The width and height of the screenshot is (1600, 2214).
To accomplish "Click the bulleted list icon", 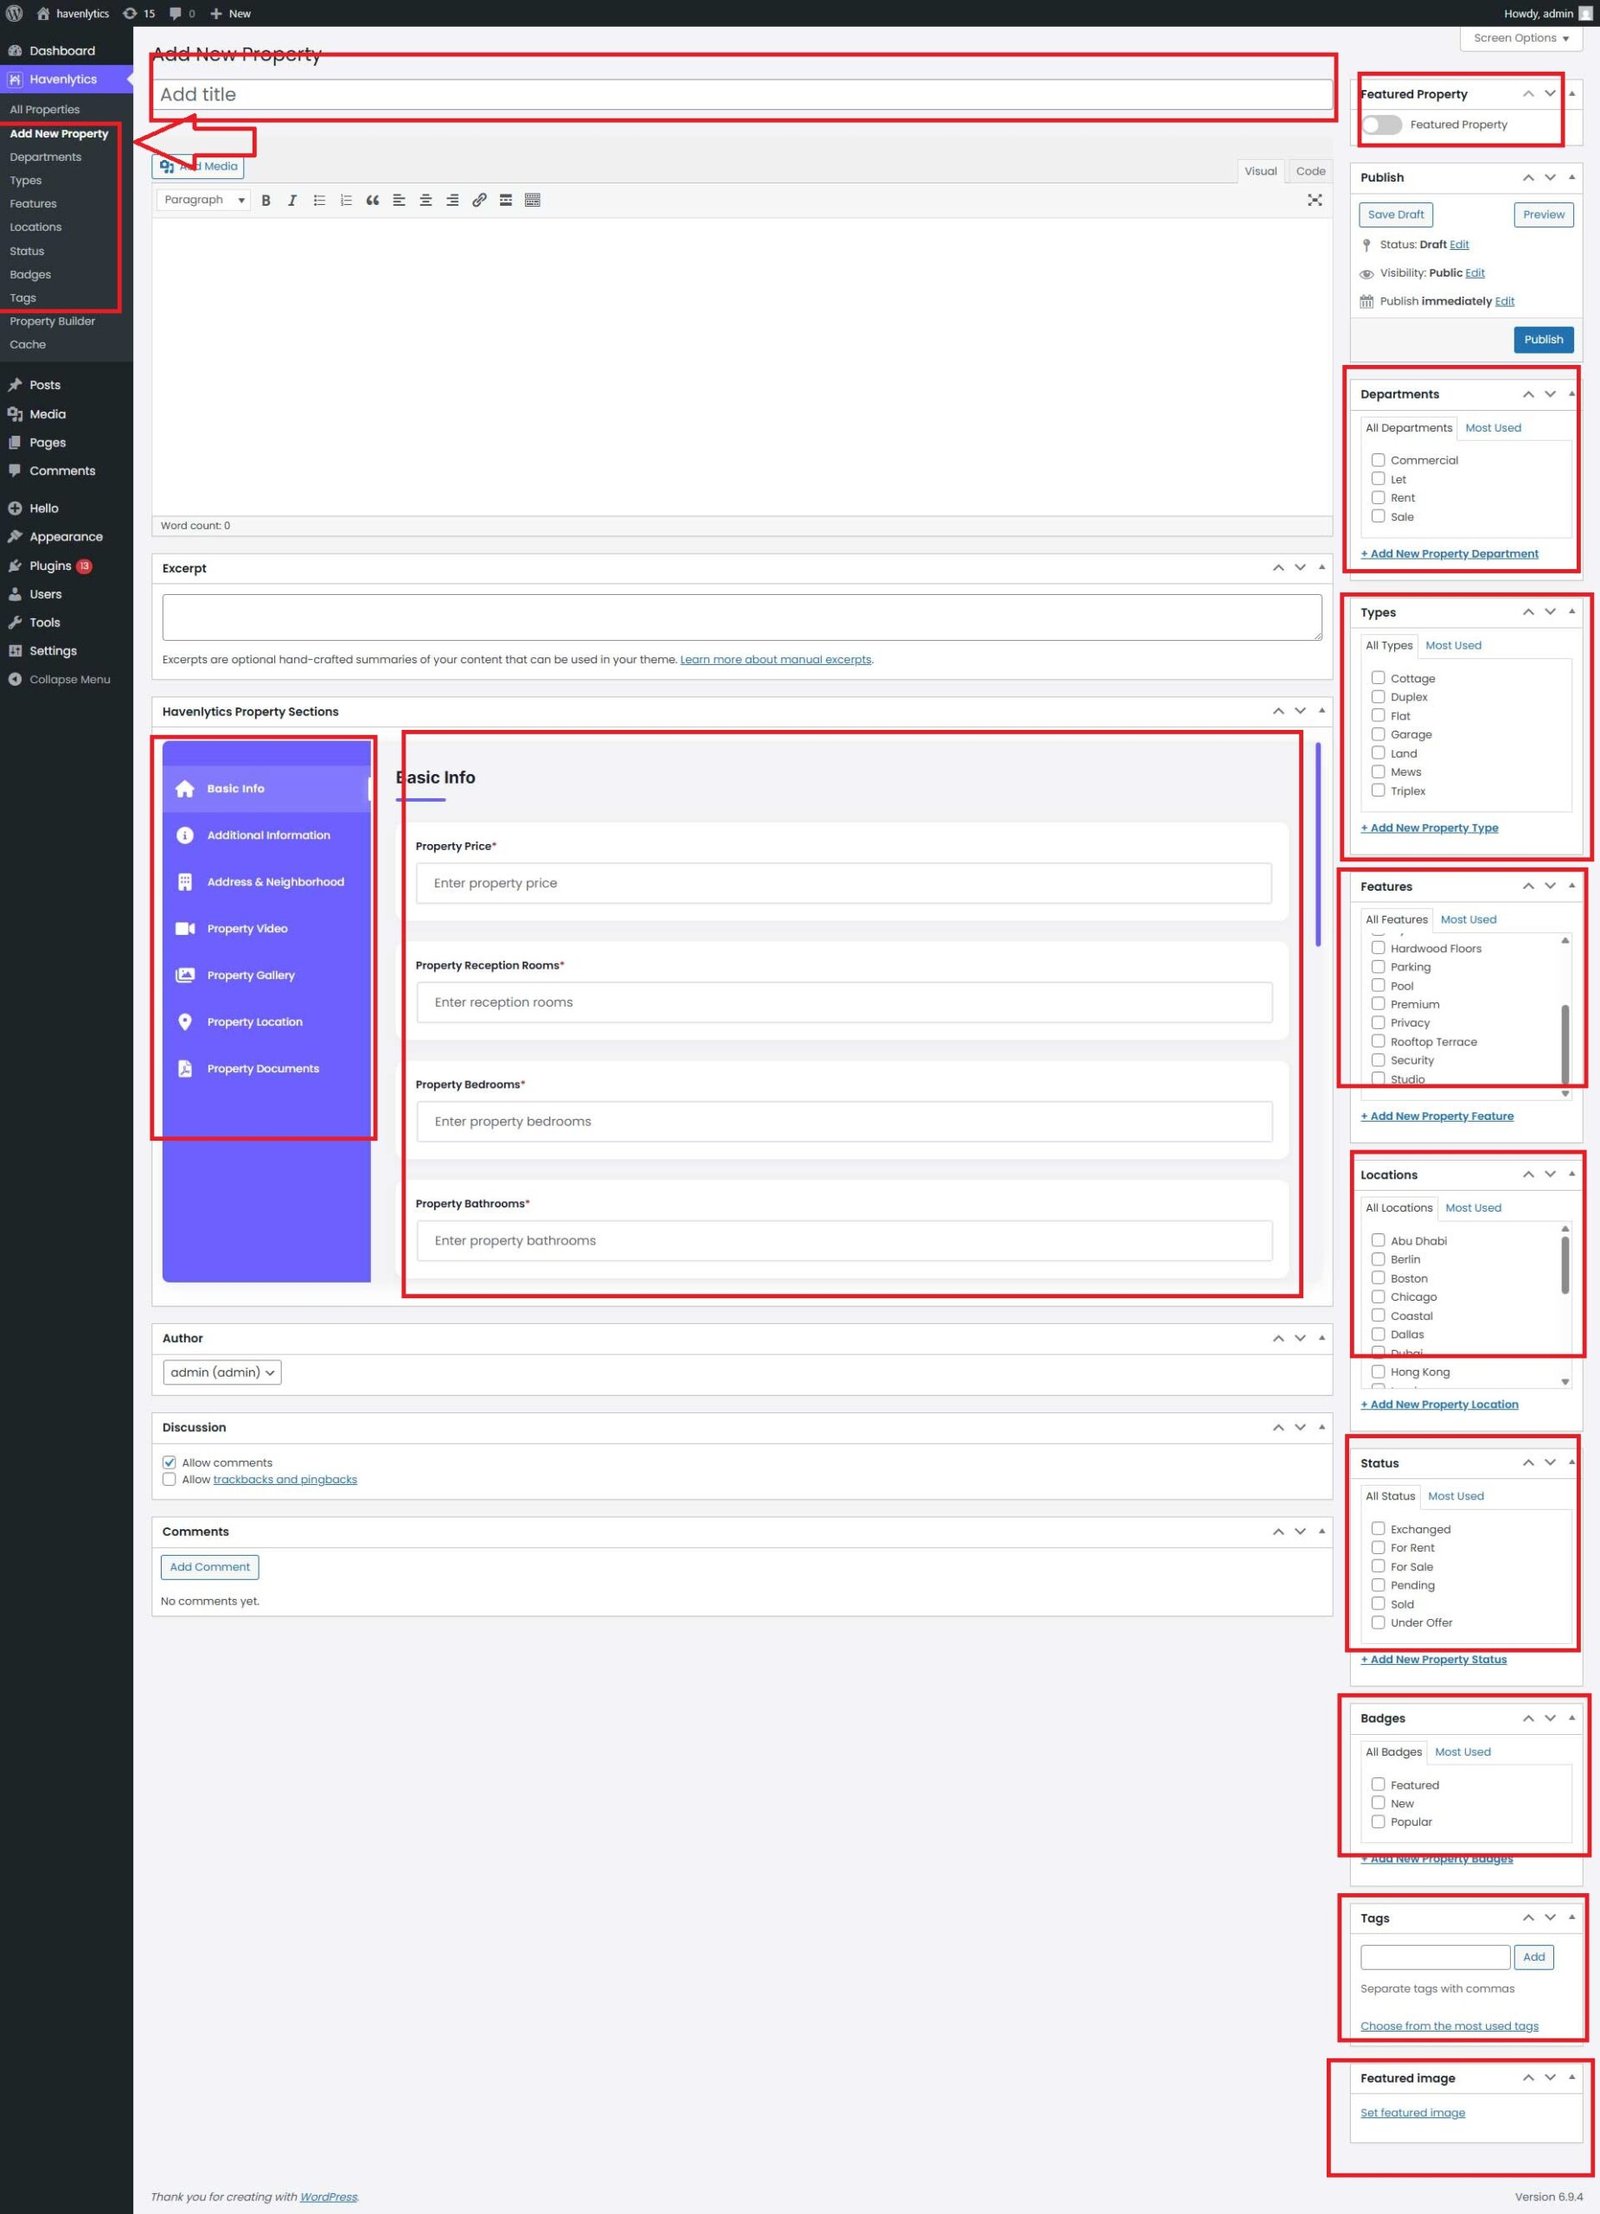I will (x=319, y=200).
